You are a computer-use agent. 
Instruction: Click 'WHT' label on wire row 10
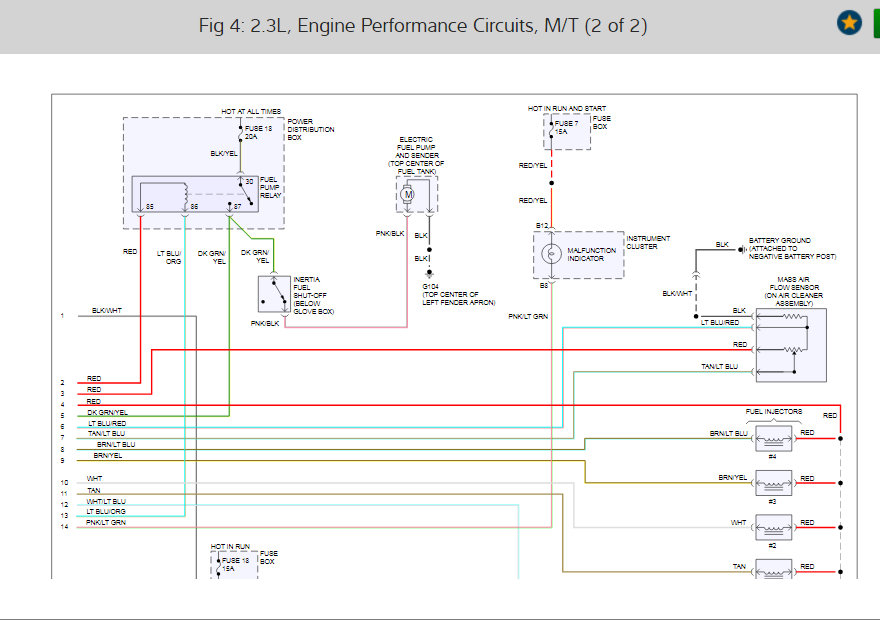pos(94,479)
